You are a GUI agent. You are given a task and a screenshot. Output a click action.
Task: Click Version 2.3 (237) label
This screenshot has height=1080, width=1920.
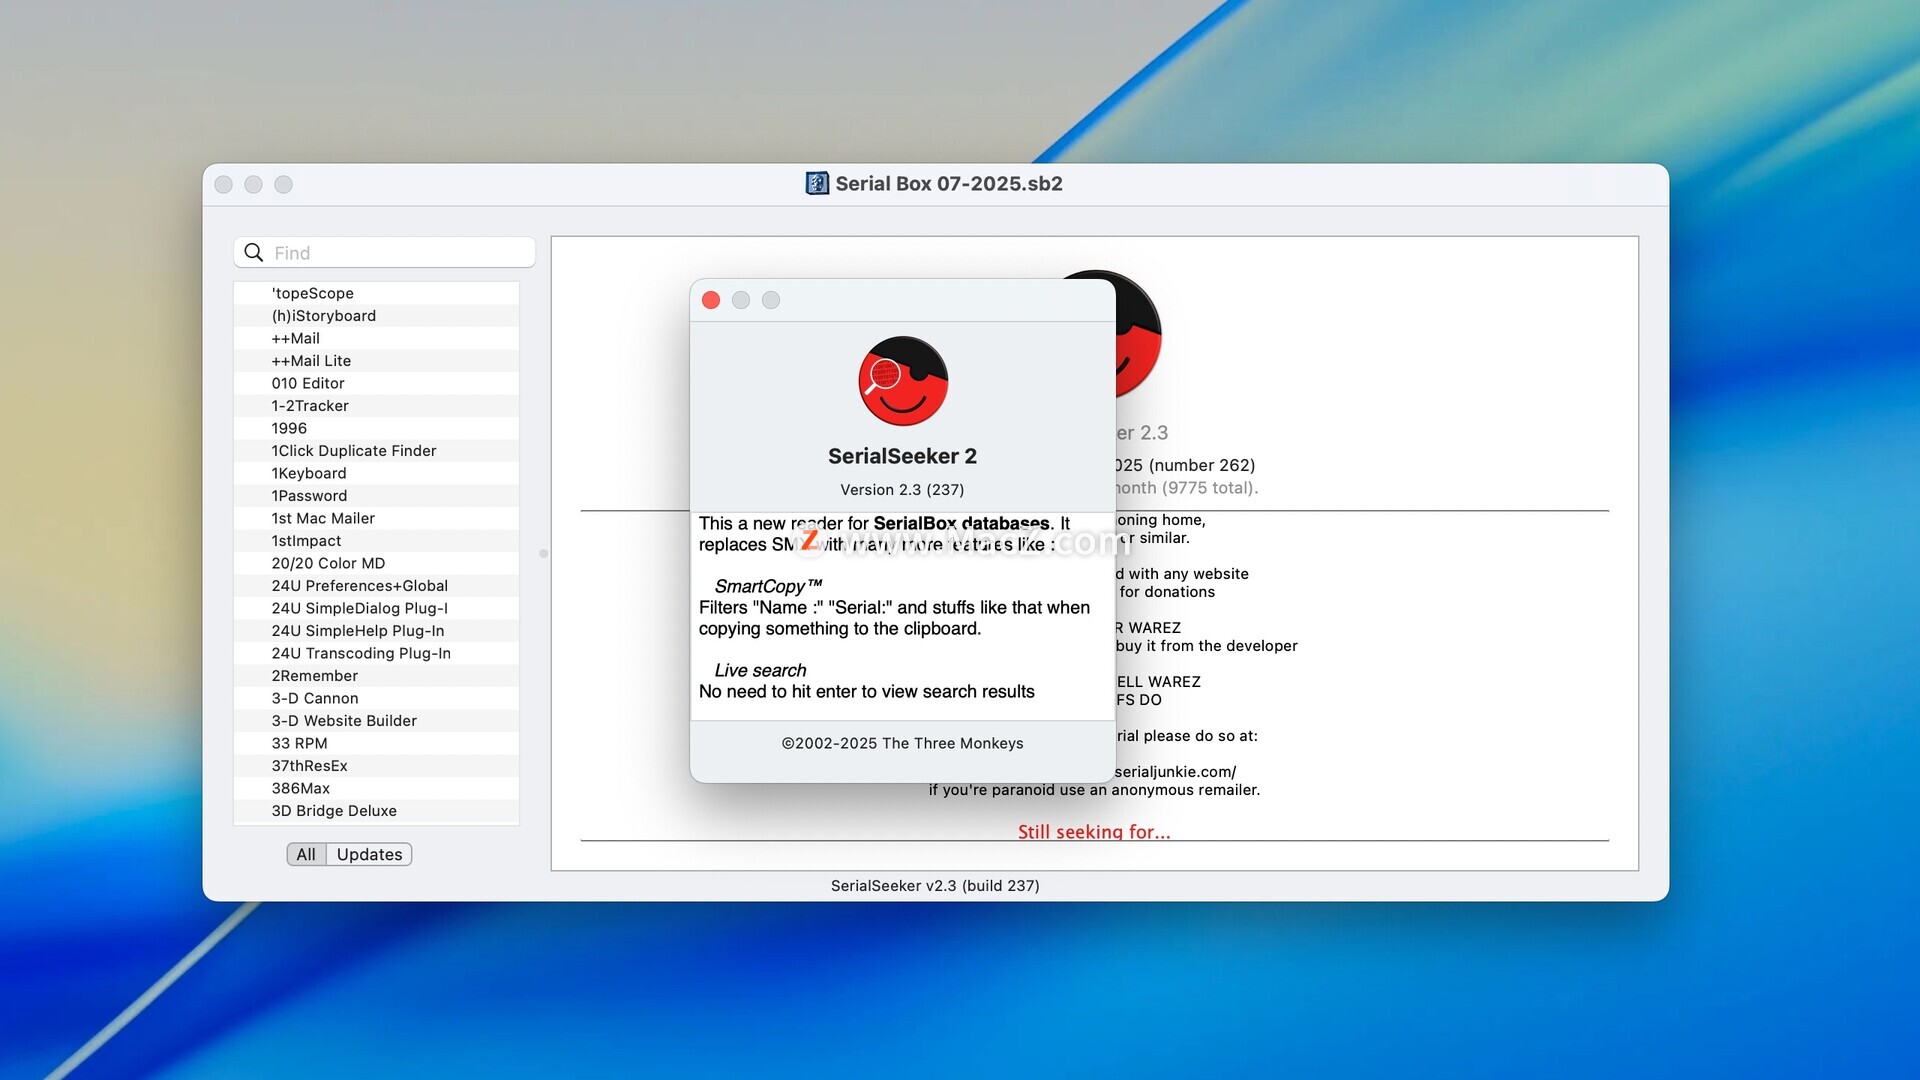coord(902,490)
